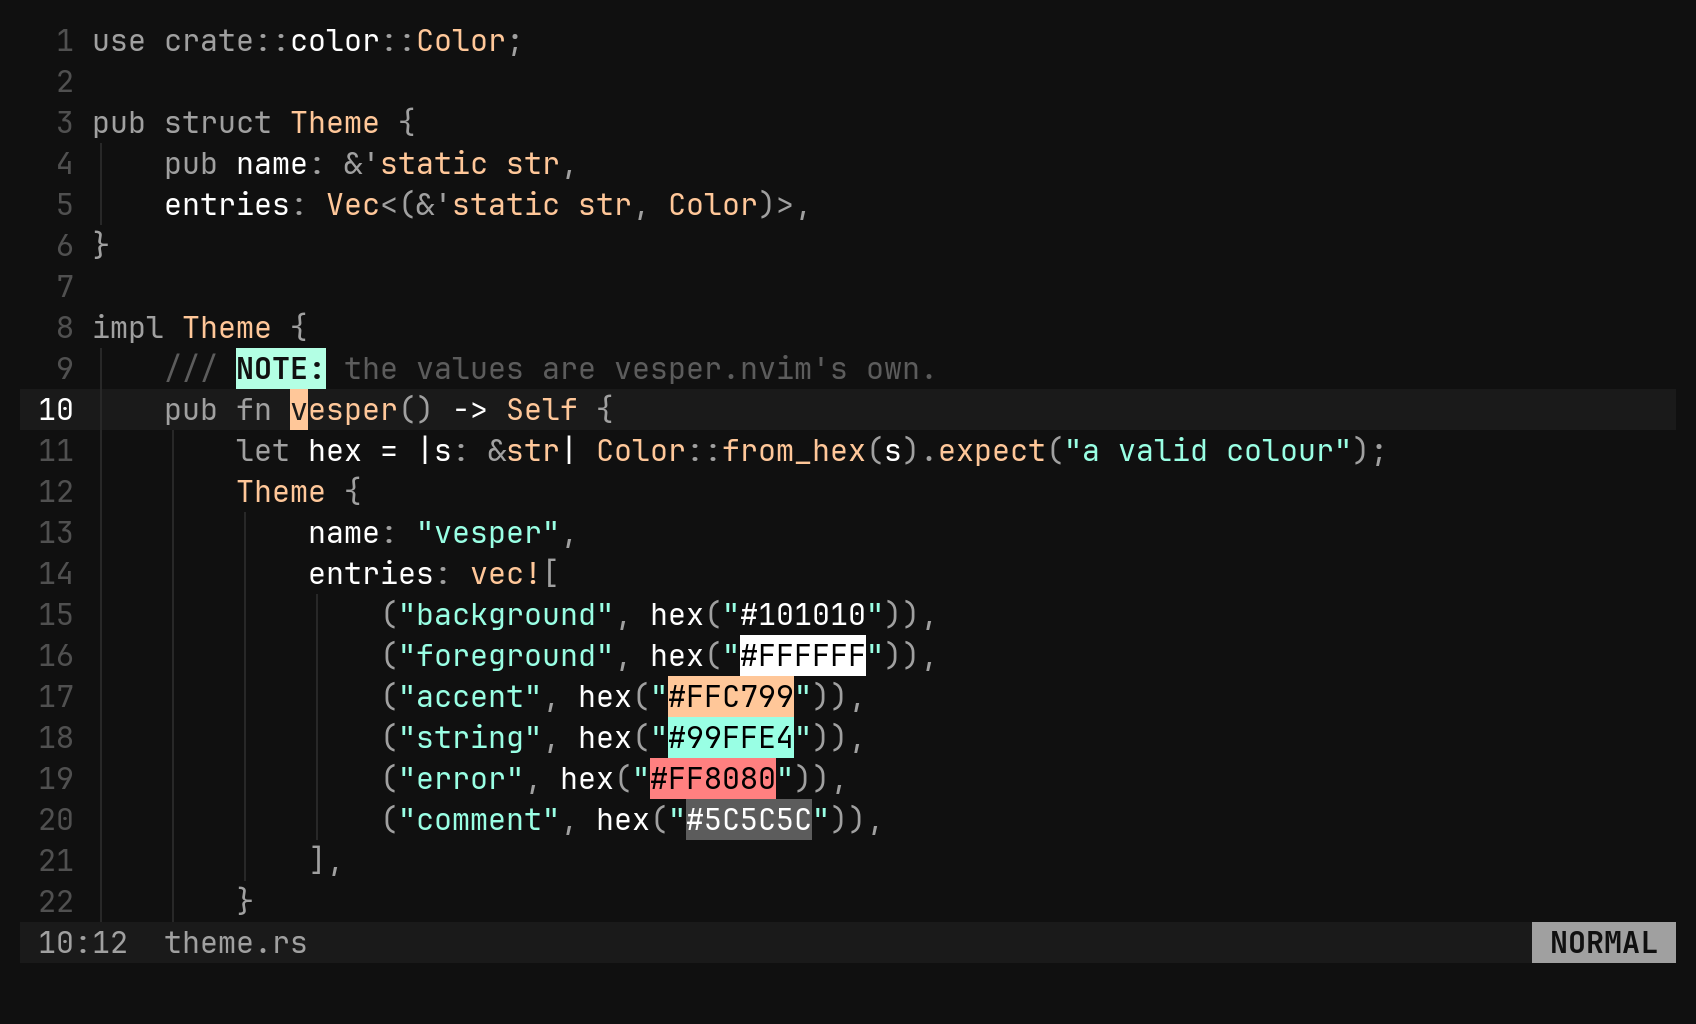Click the #101010 background hex value
The width and height of the screenshot is (1696, 1024).
pos(803,615)
